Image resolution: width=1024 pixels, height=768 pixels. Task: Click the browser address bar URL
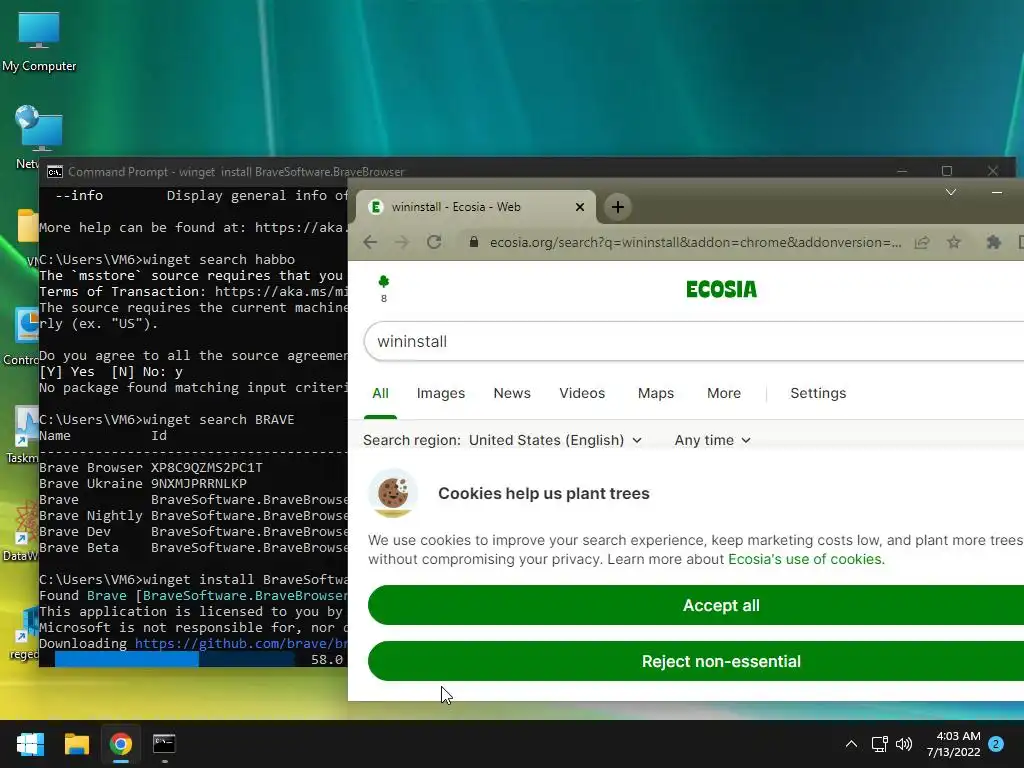[696, 242]
